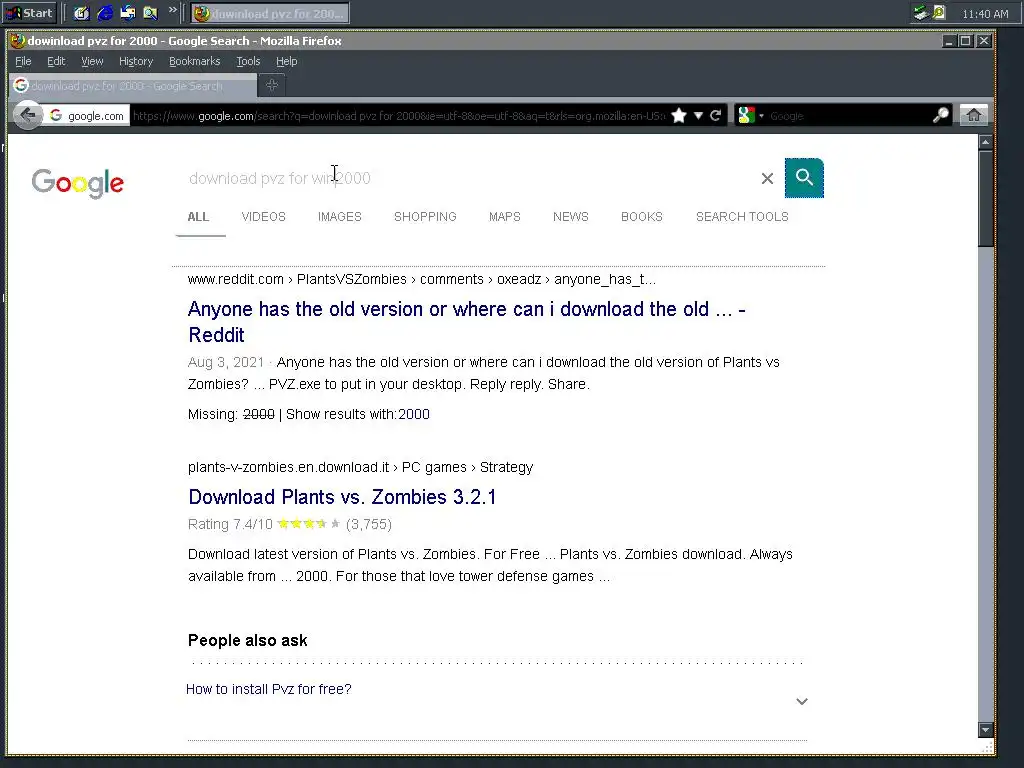This screenshot has width=1024, height=768.
Task: Open the Edit menu
Action: click(x=56, y=61)
